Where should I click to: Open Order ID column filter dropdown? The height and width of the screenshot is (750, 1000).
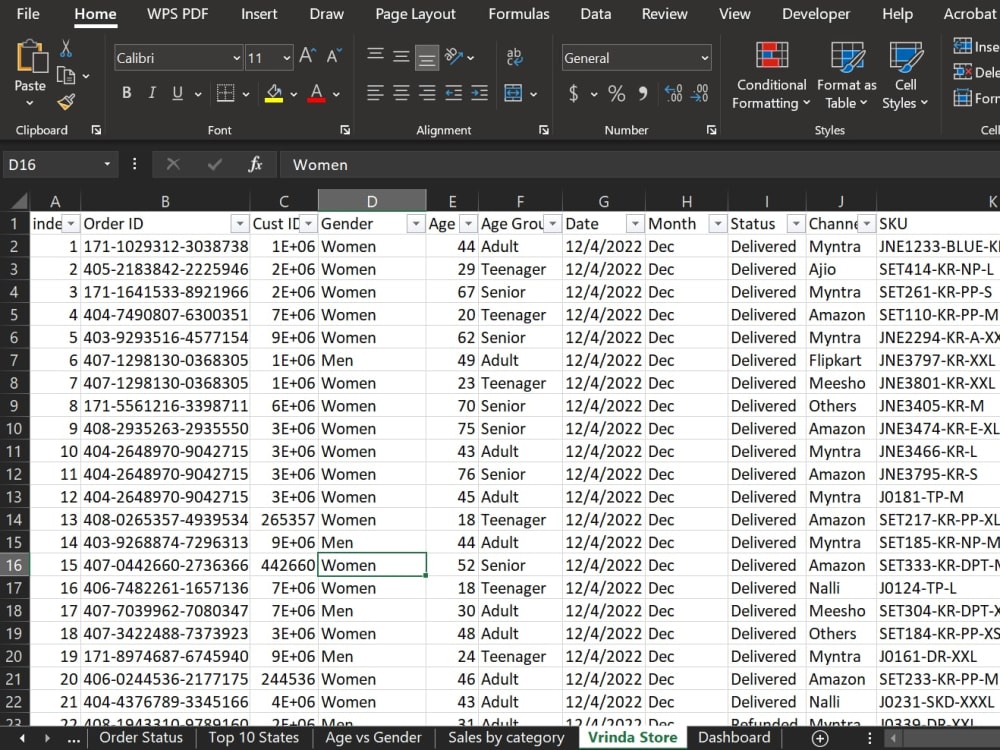tap(239, 224)
